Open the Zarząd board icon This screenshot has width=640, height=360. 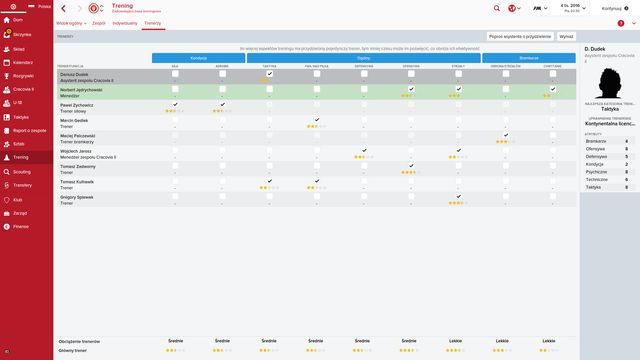(7, 213)
